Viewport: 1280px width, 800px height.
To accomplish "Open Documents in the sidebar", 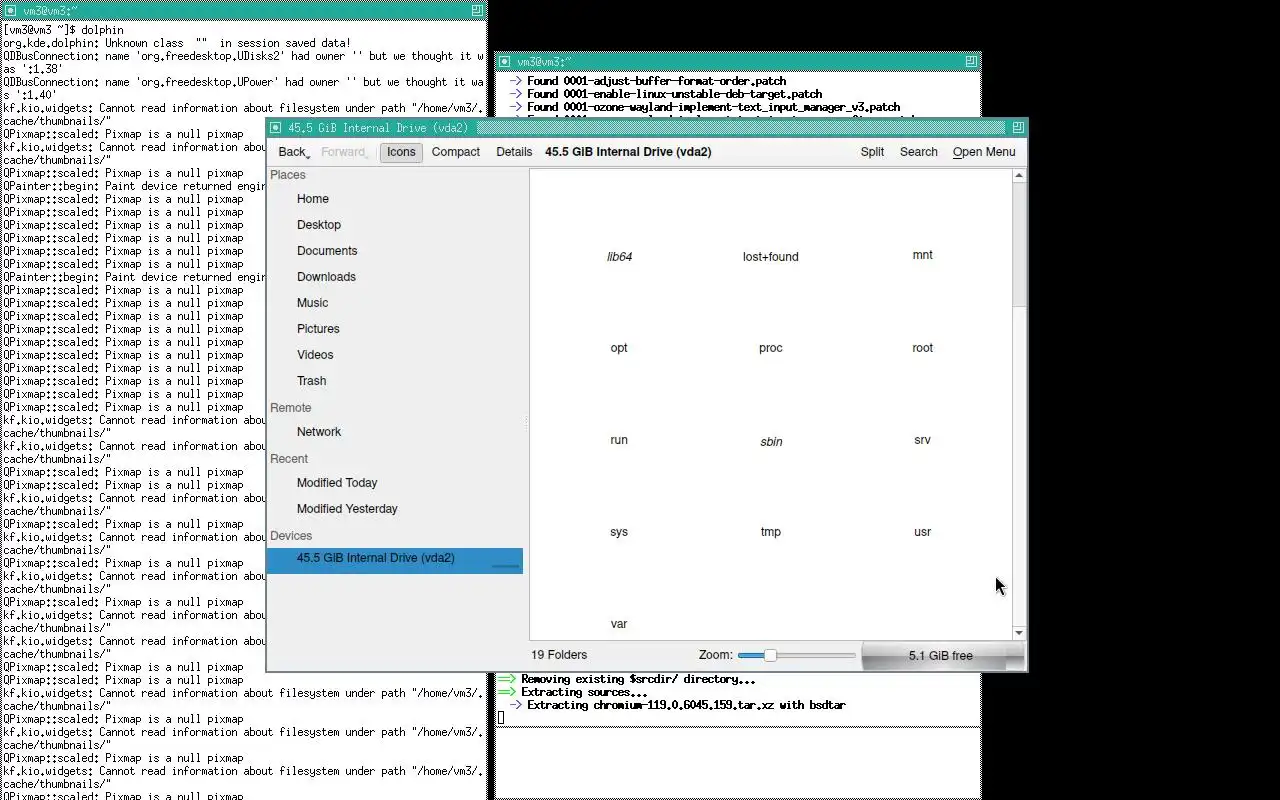I will tap(395, 251).
